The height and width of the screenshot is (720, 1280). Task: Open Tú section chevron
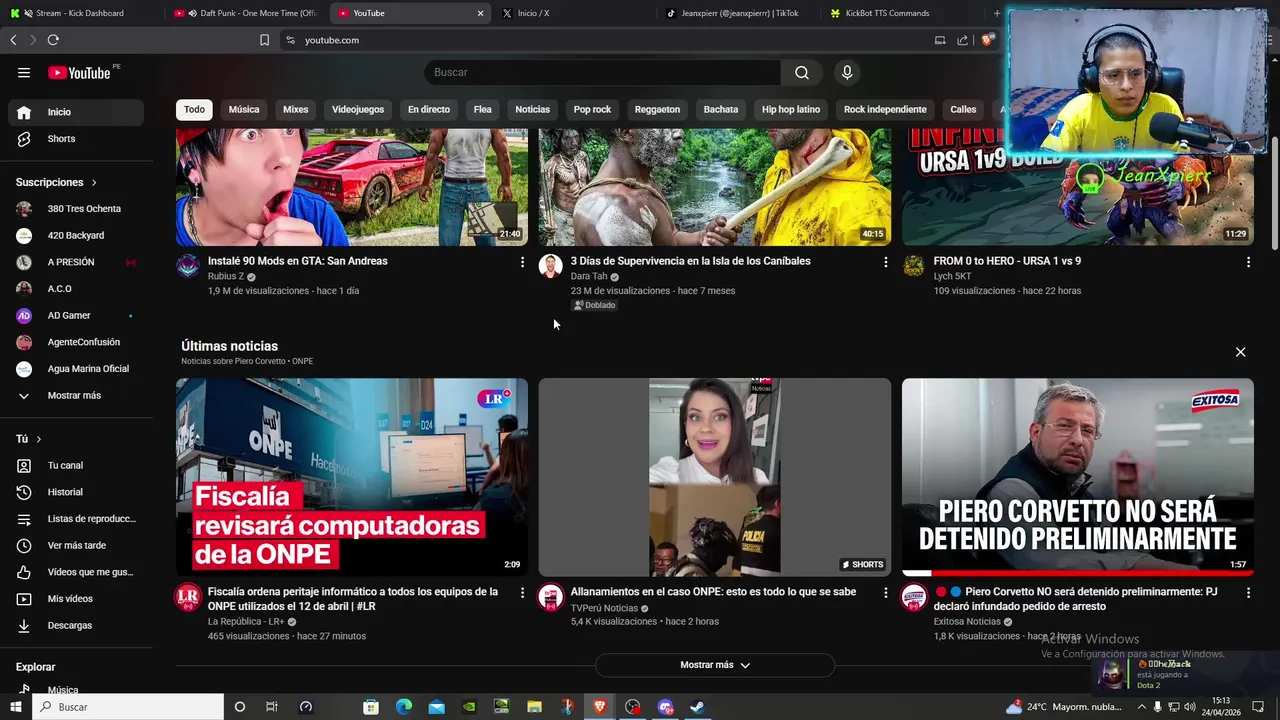pos(39,439)
